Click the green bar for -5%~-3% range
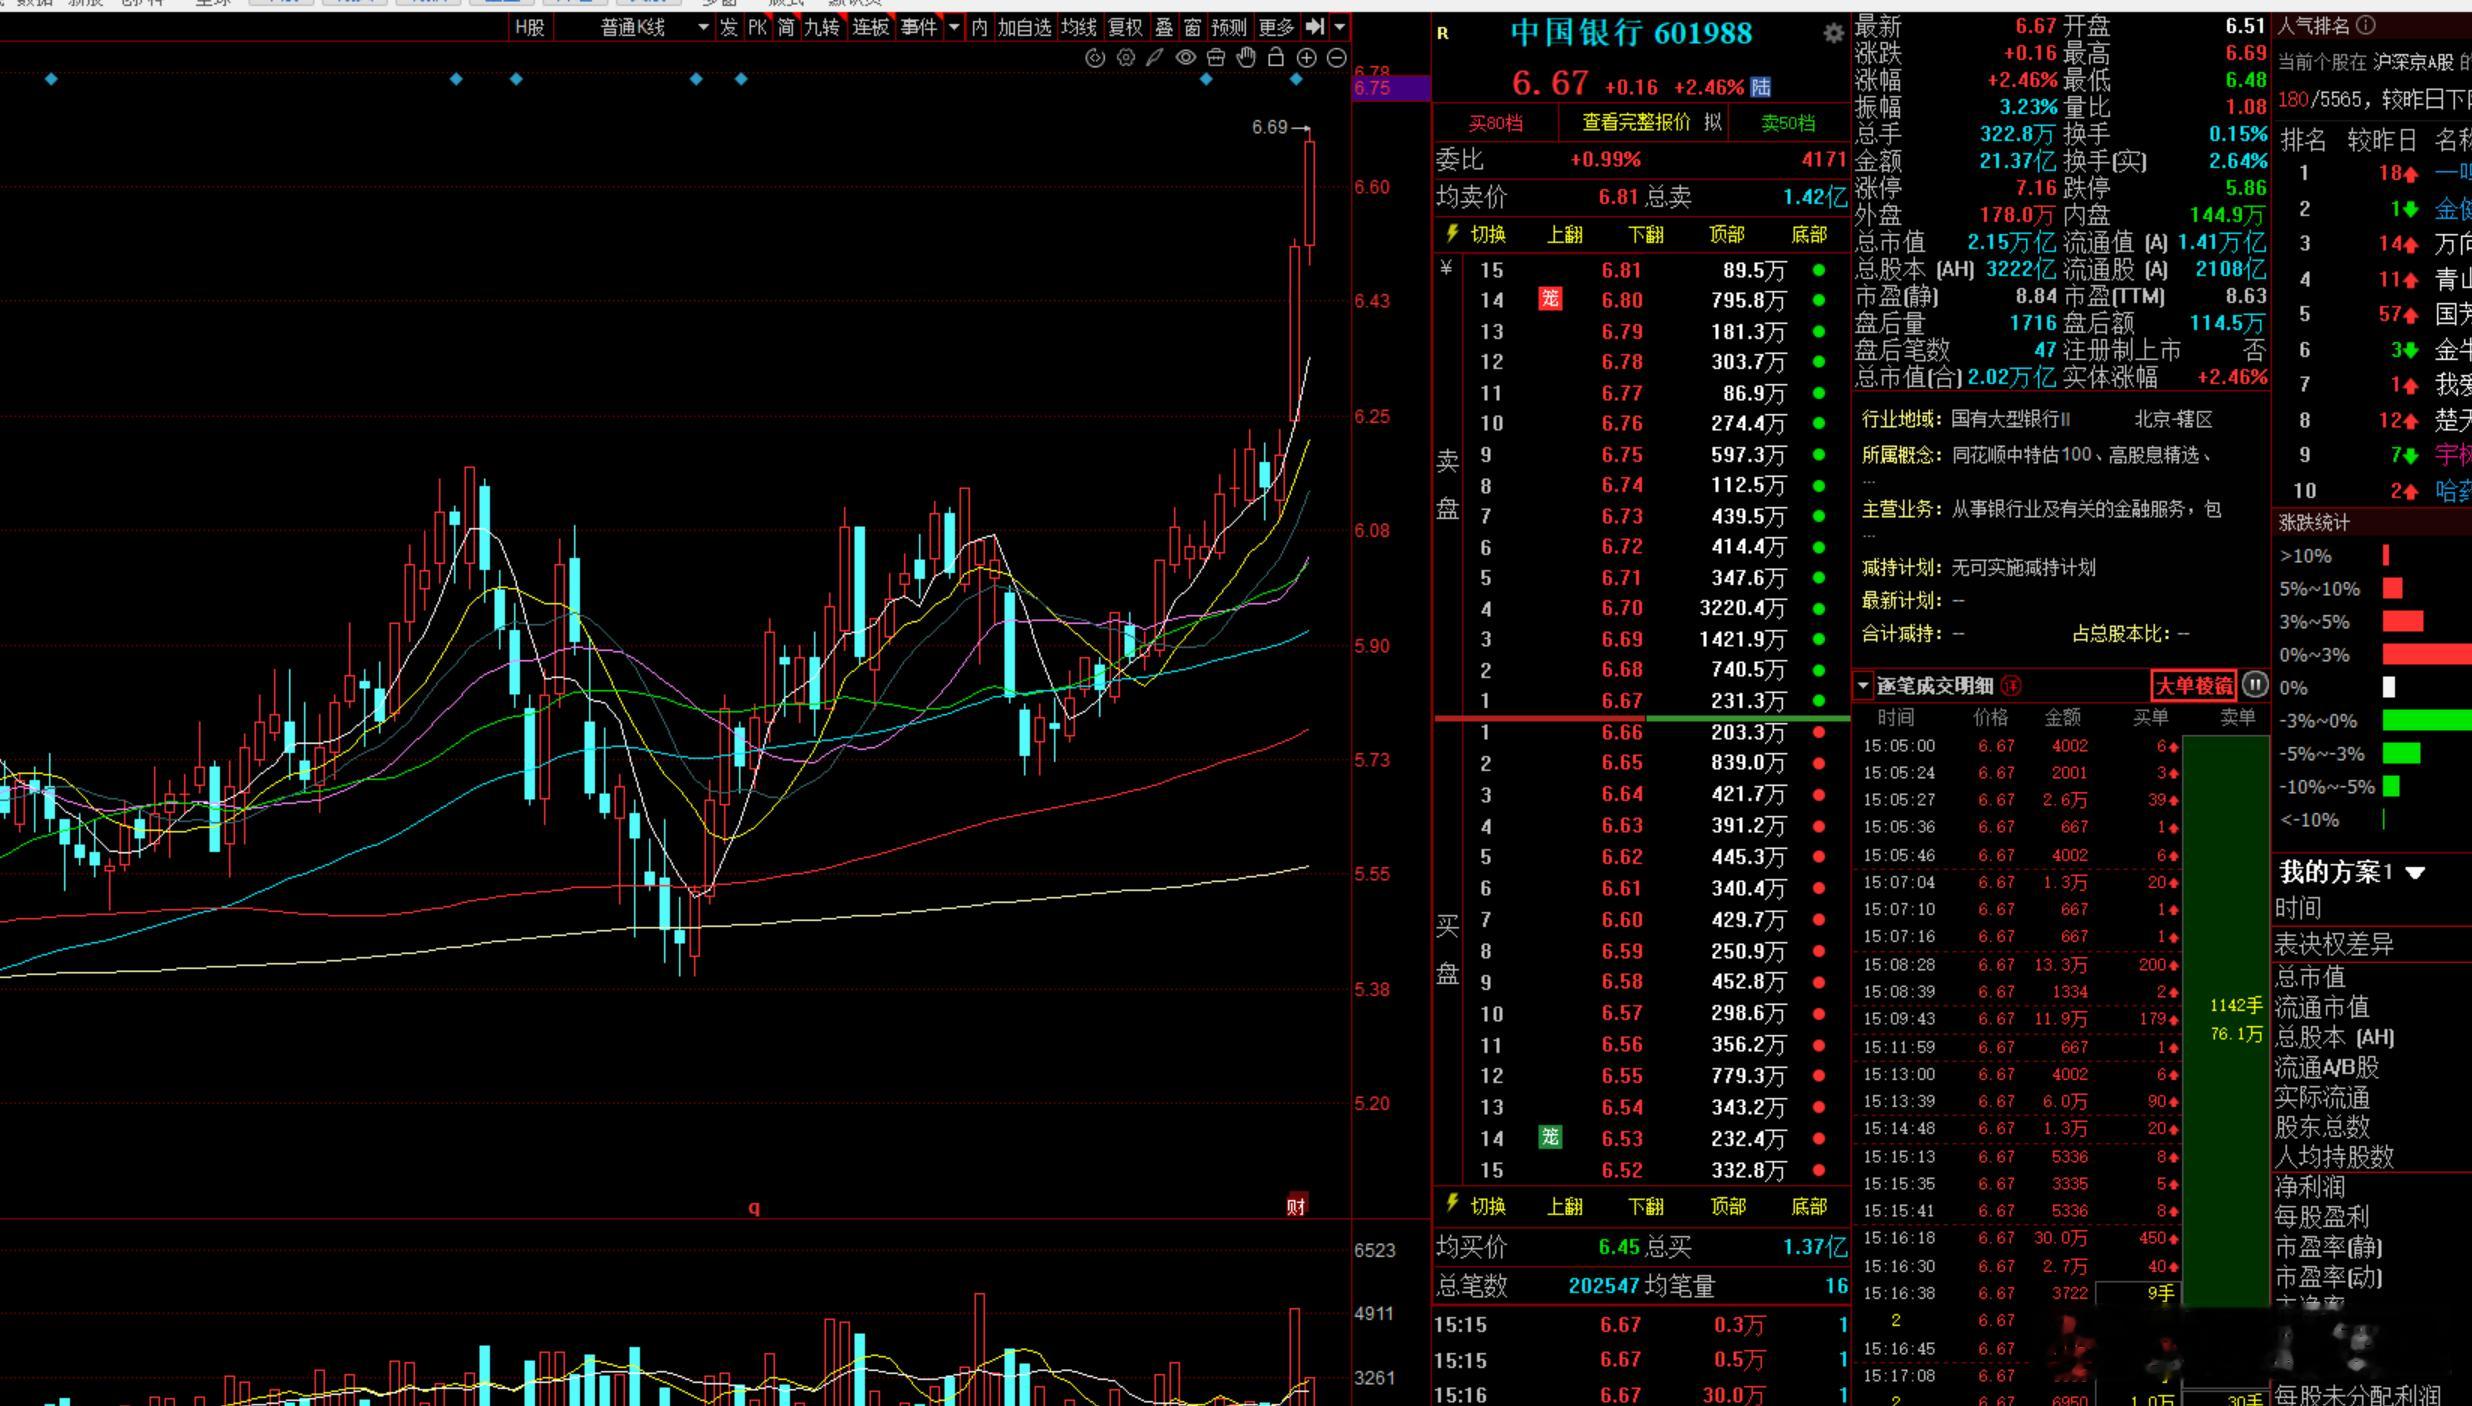 click(2402, 753)
